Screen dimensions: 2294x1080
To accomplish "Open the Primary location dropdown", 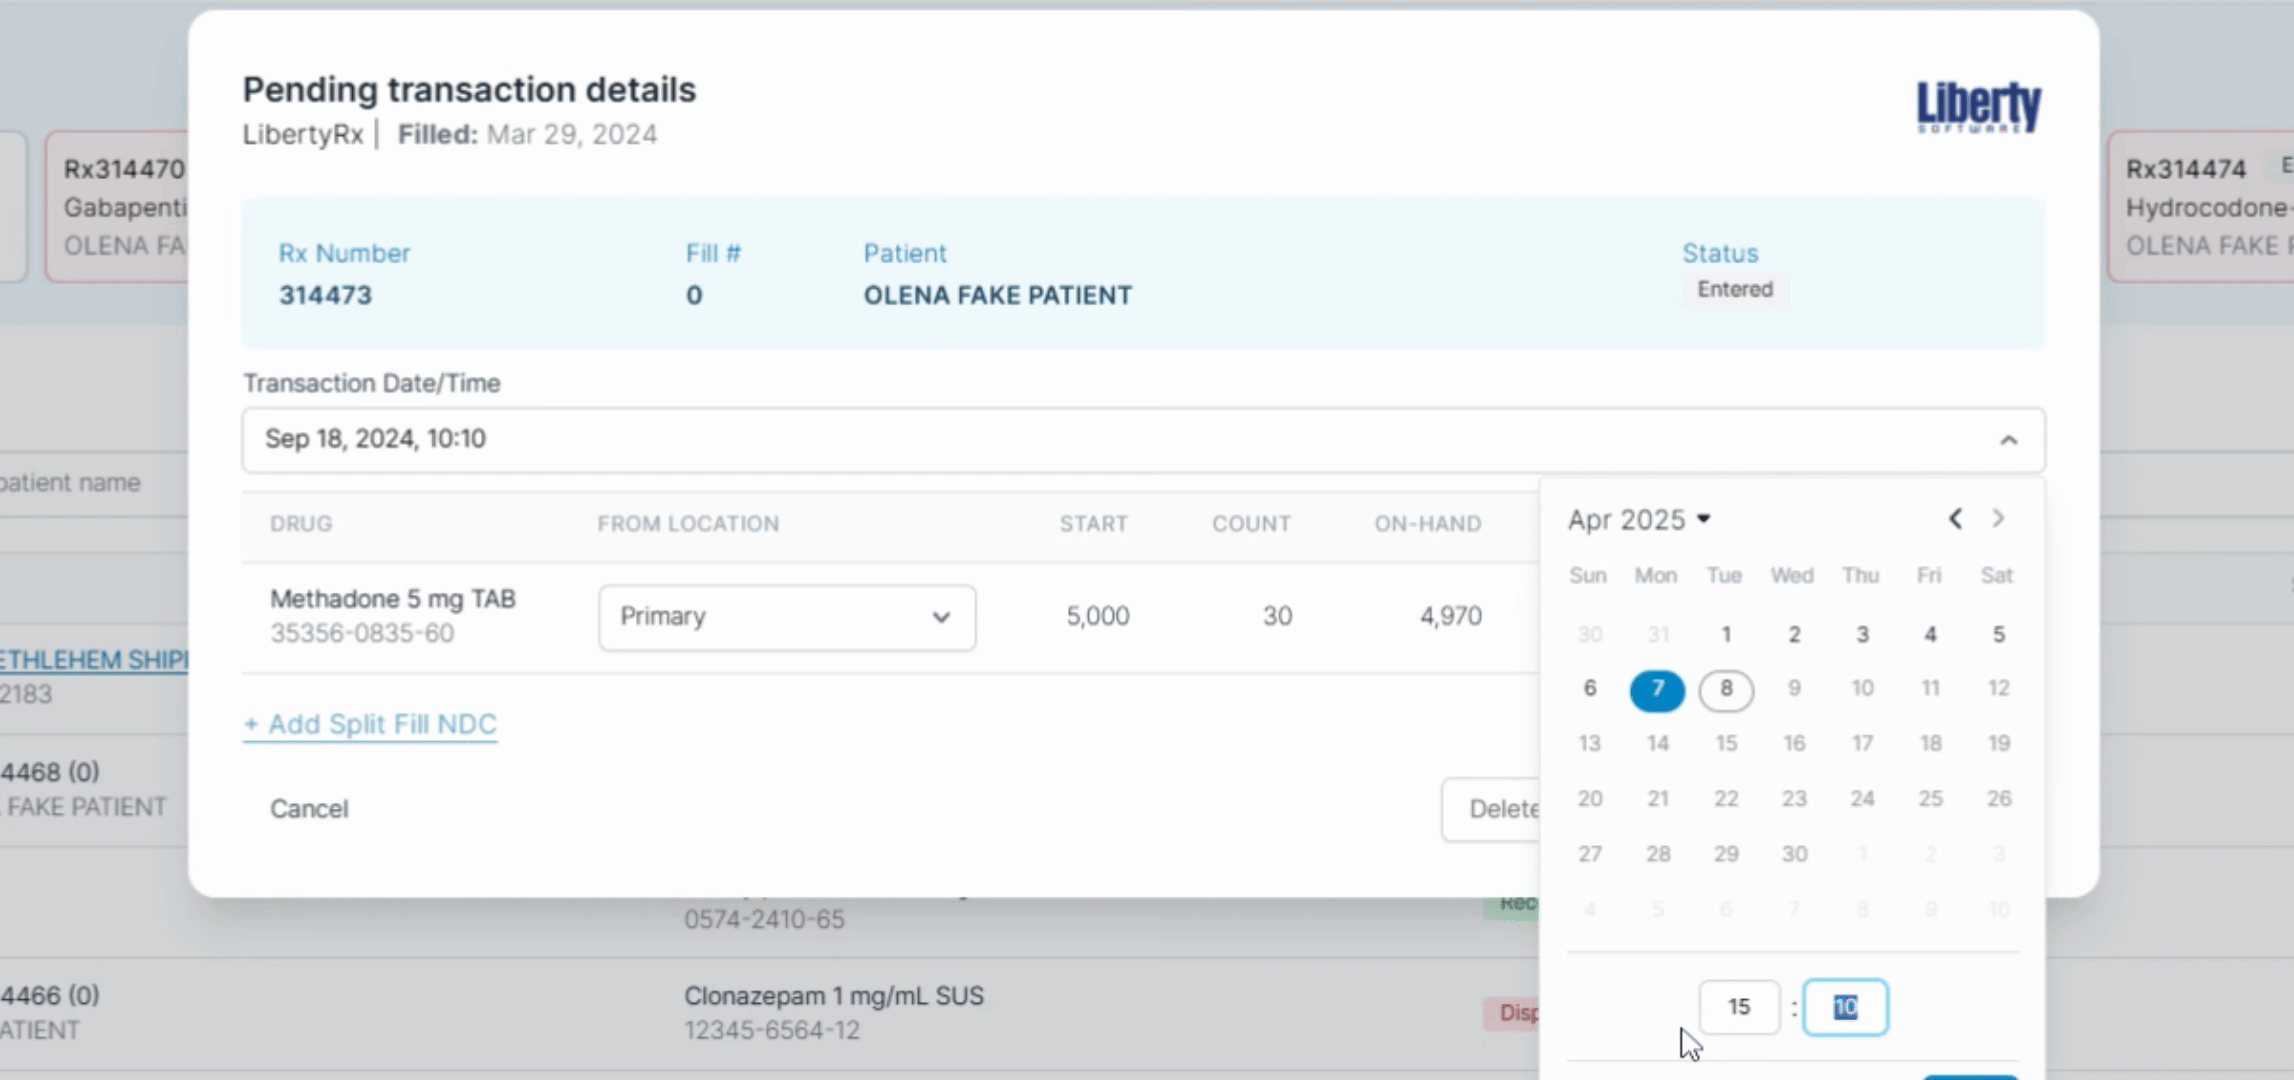I will (x=787, y=617).
